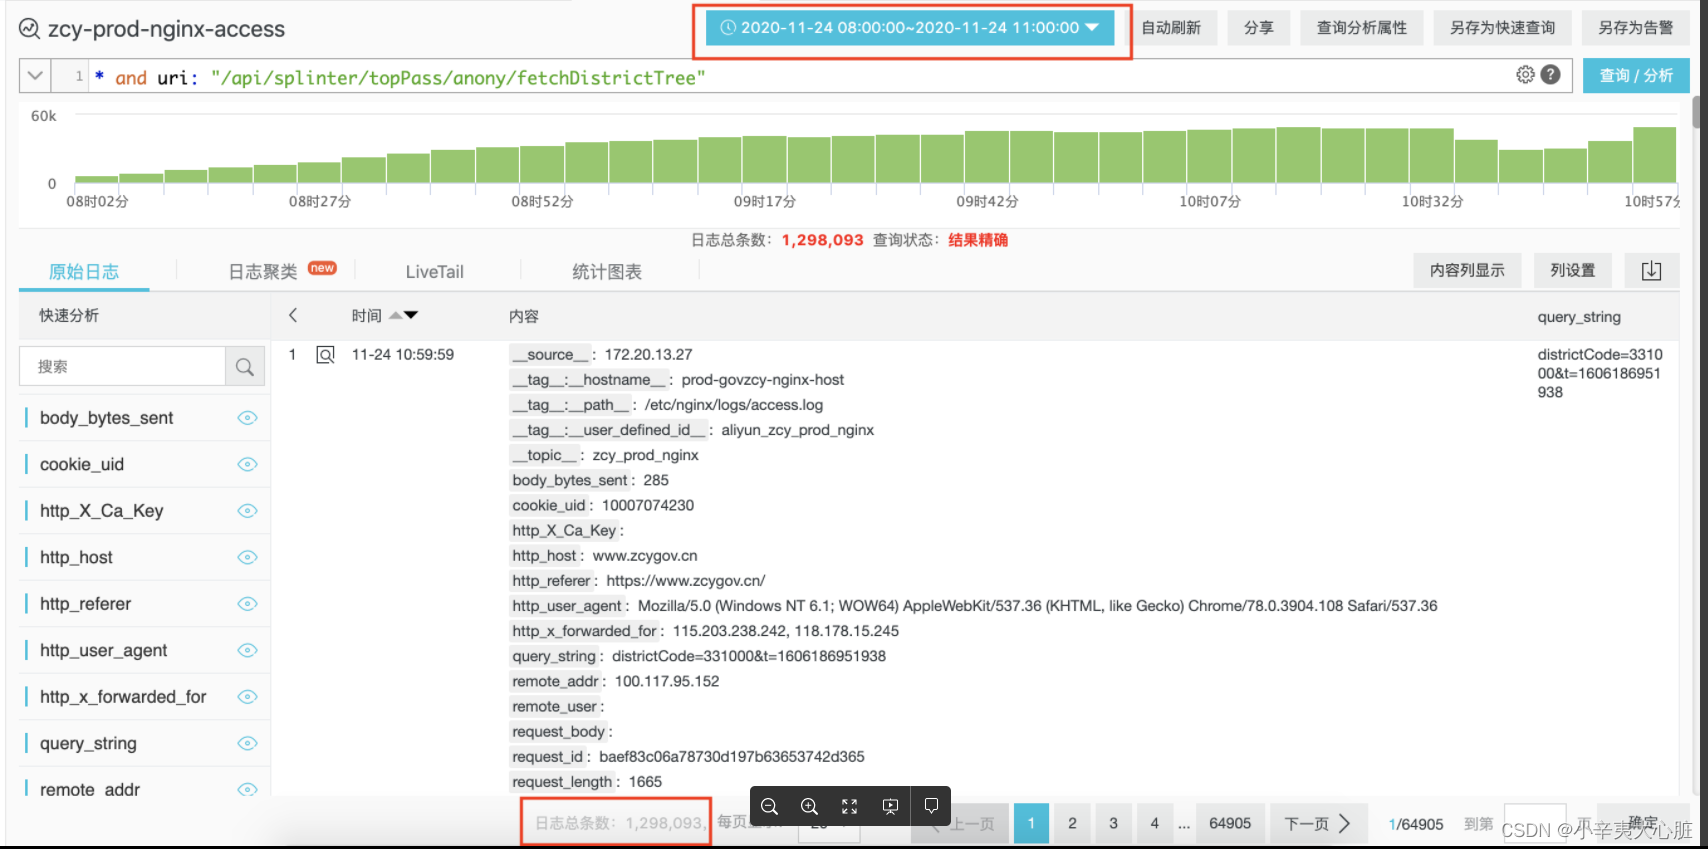Click request_id value baef83c06a78730d197b63653742d365
1708x849 pixels.
coord(732,757)
